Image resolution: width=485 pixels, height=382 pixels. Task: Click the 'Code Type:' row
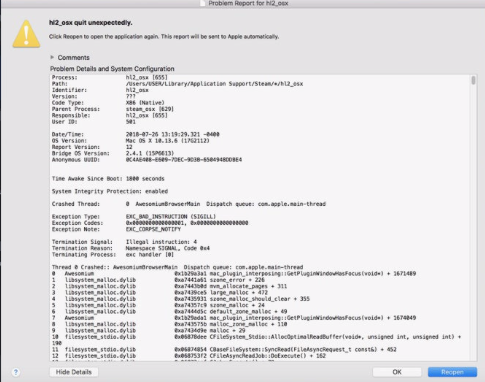[108, 103]
